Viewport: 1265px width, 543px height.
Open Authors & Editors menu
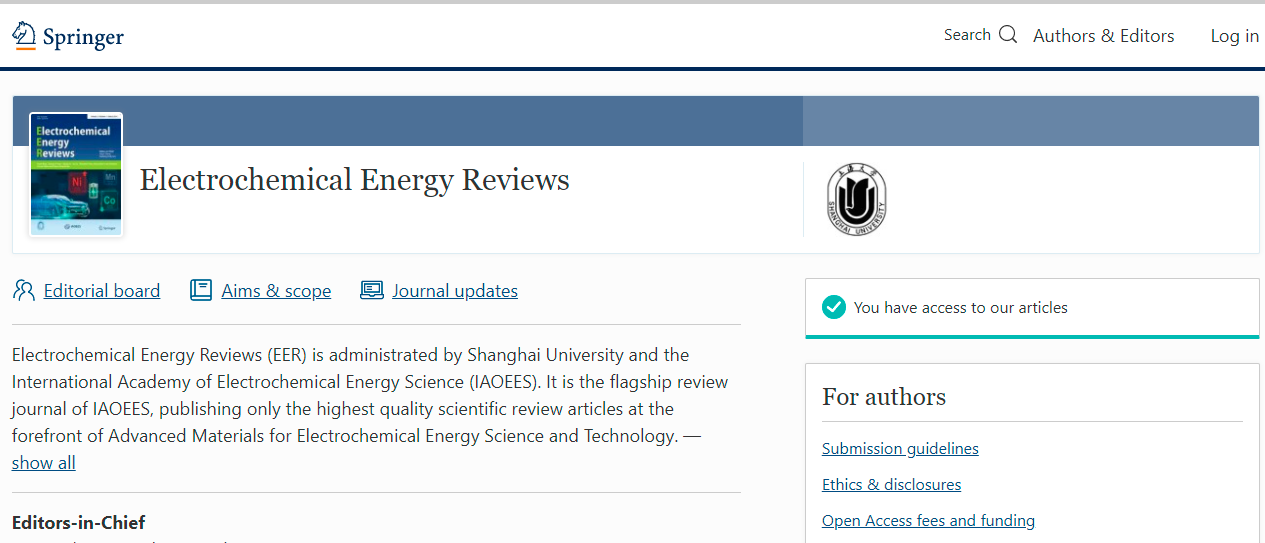[x=1103, y=36]
